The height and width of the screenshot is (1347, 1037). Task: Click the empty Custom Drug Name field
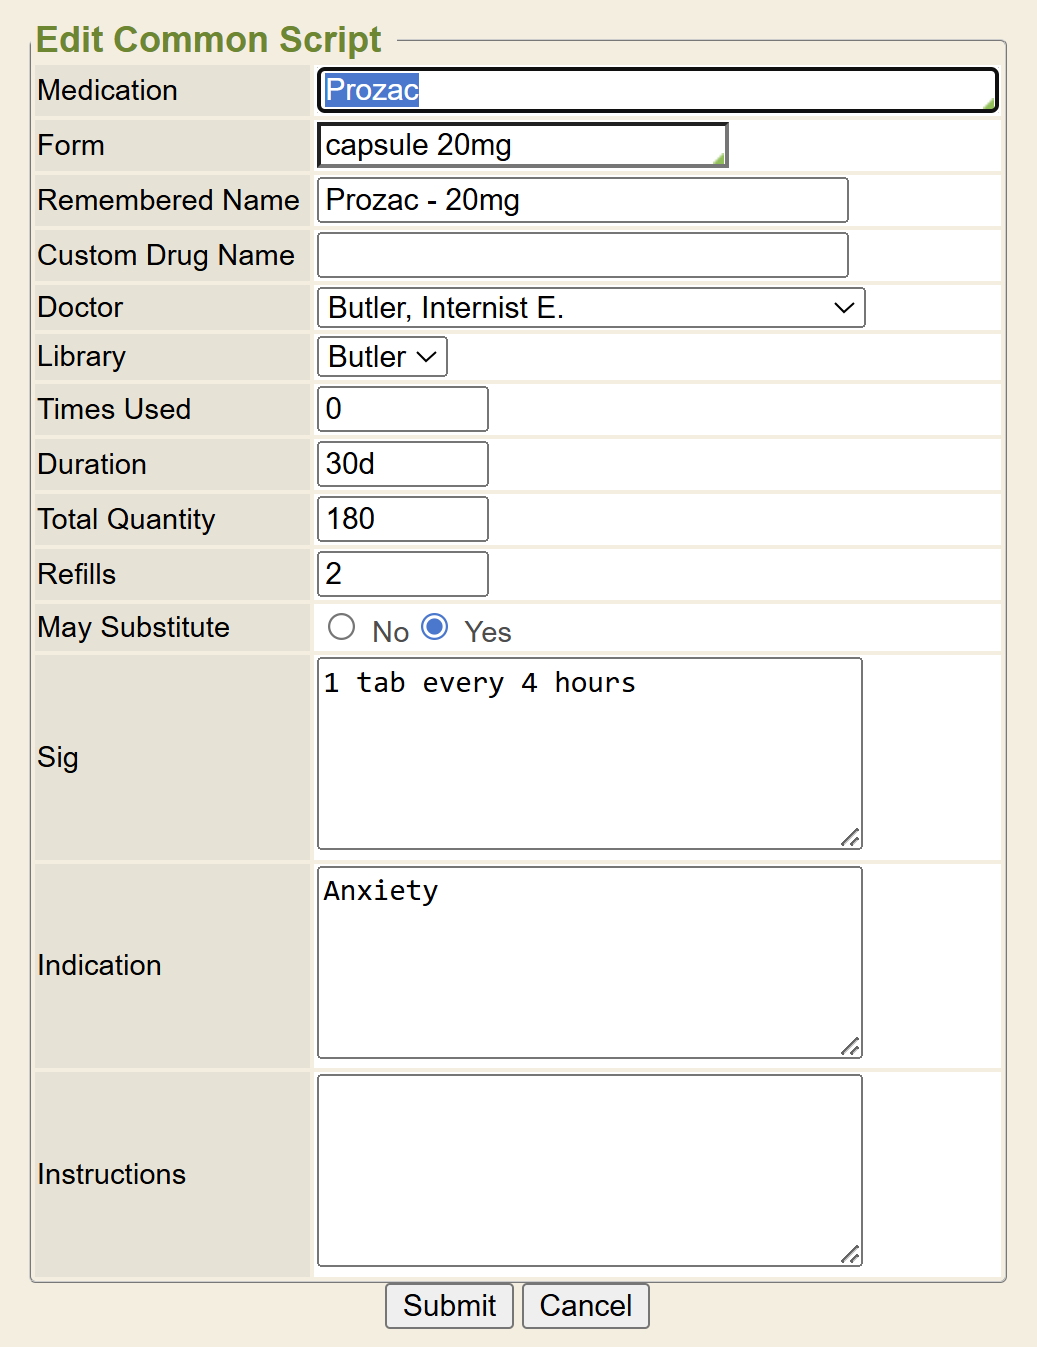(582, 255)
